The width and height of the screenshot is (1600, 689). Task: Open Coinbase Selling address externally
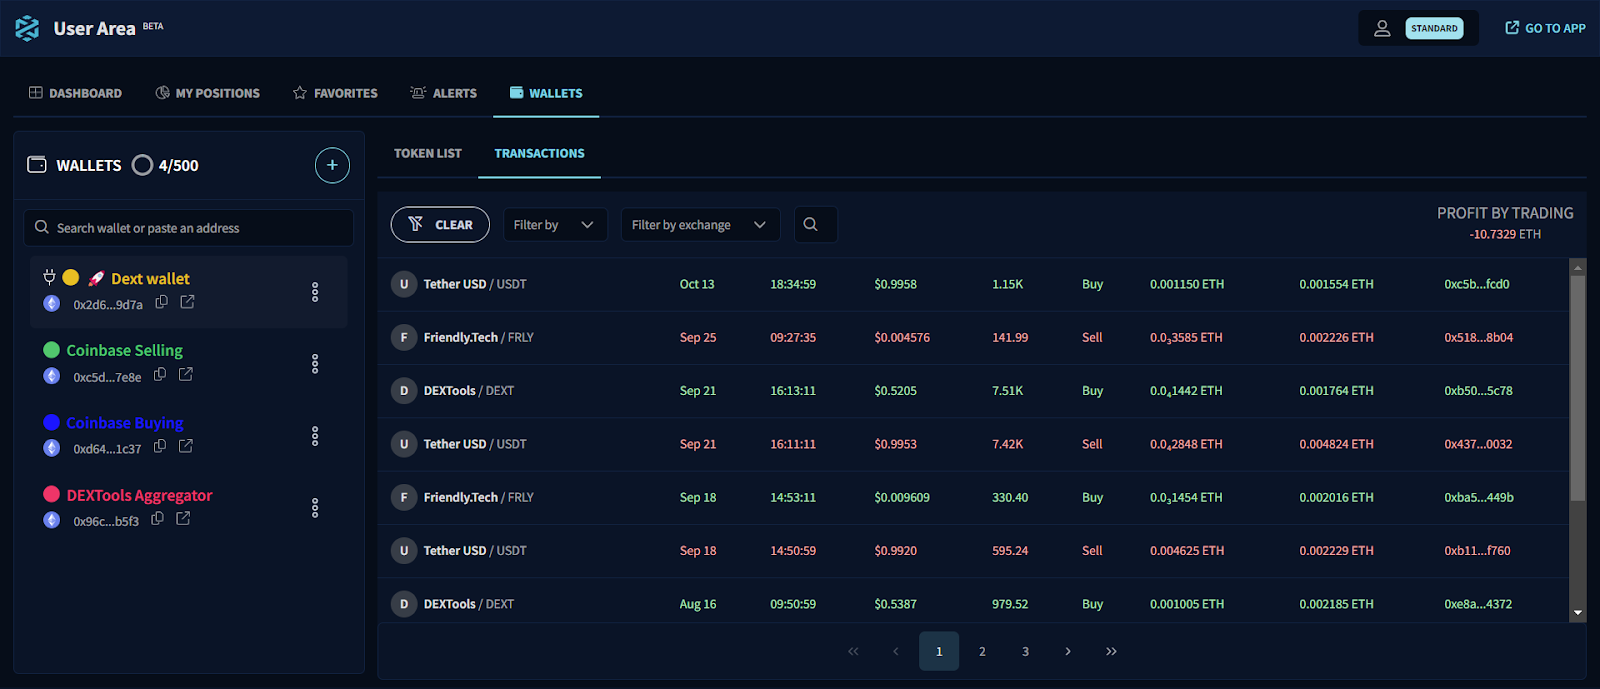coord(185,374)
